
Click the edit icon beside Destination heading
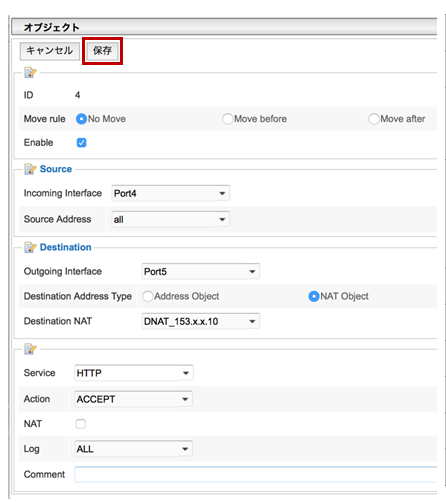pos(30,247)
